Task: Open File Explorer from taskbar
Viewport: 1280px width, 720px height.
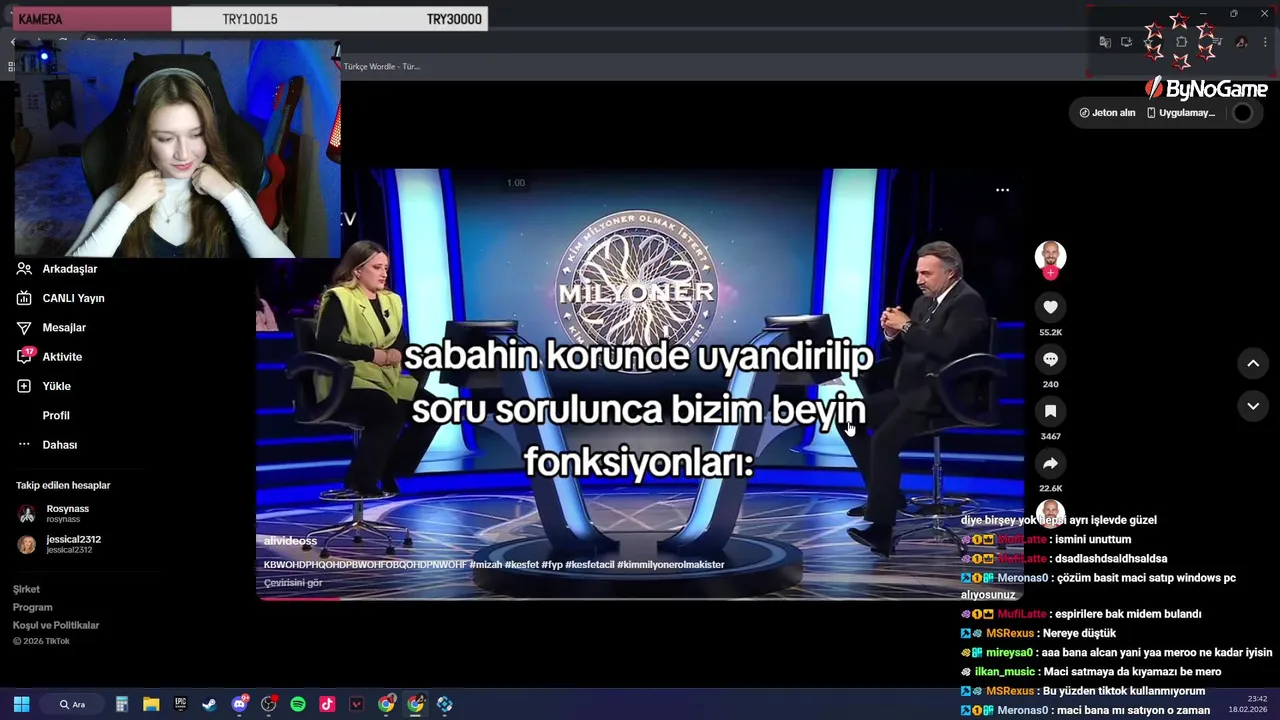Action: click(151, 704)
